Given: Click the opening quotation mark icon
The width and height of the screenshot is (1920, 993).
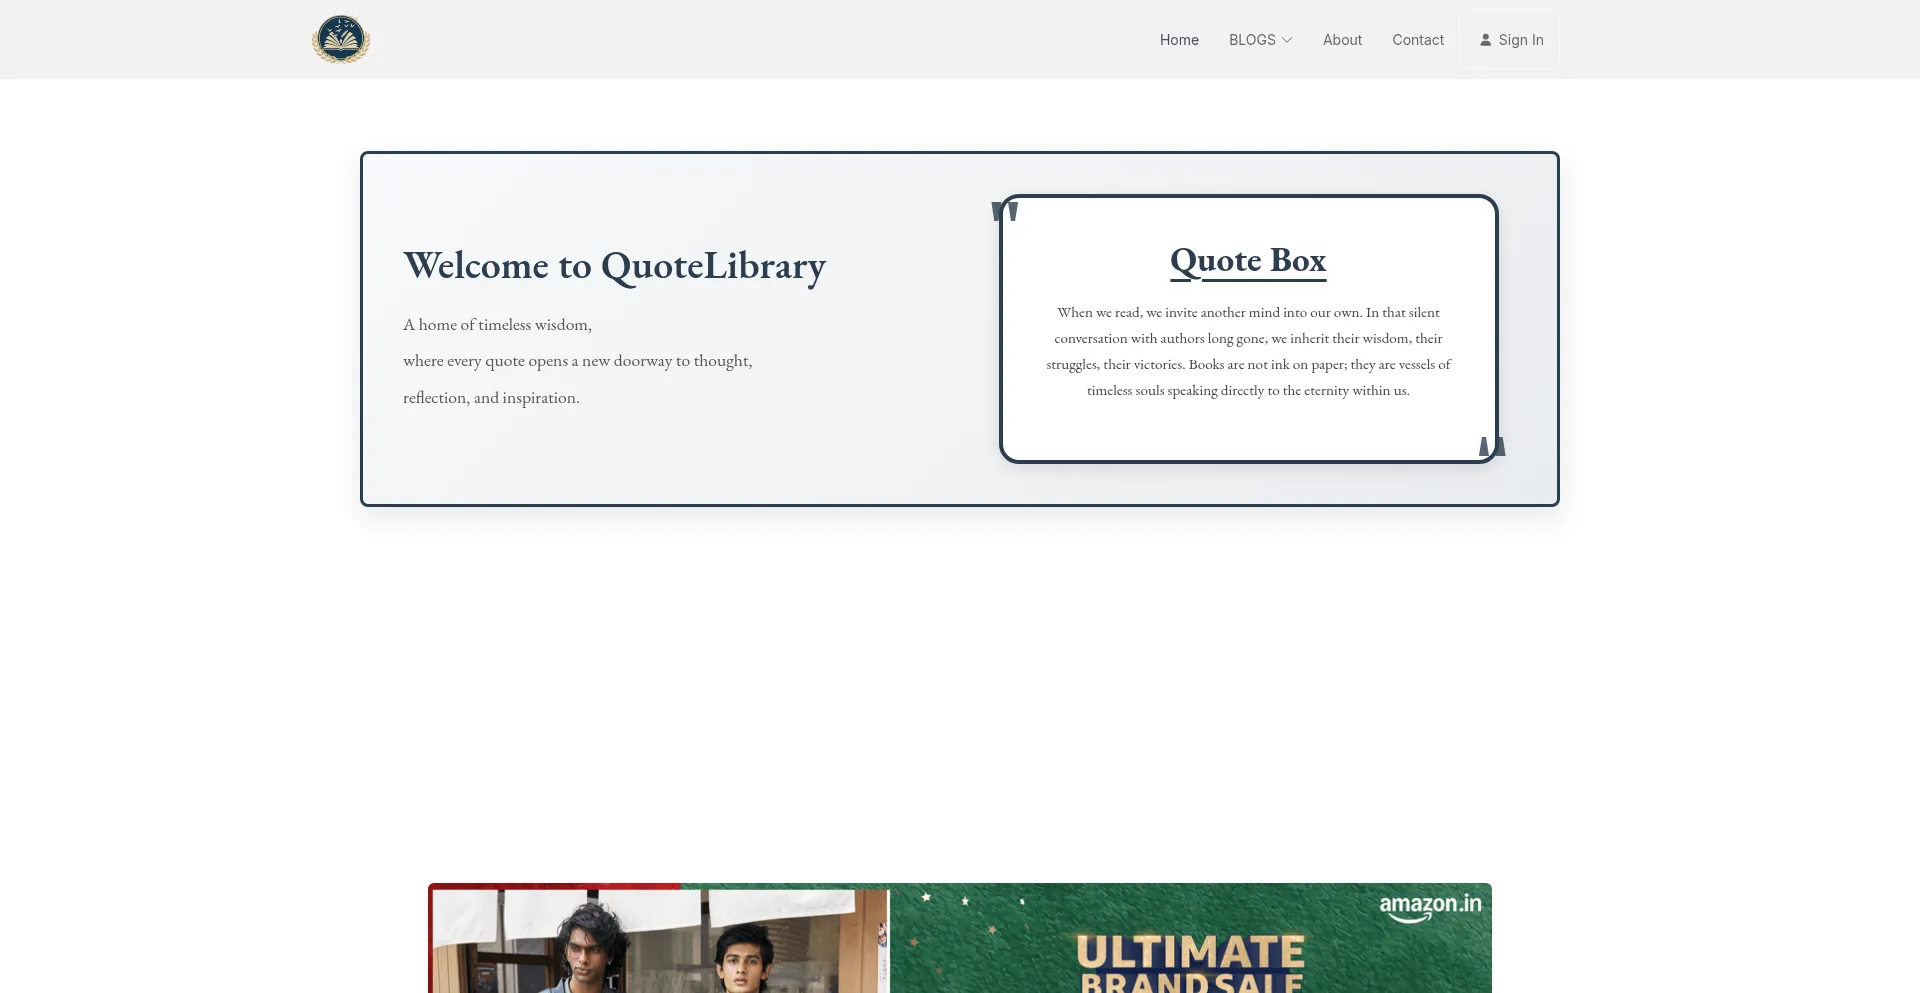Looking at the screenshot, I should point(1004,210).
